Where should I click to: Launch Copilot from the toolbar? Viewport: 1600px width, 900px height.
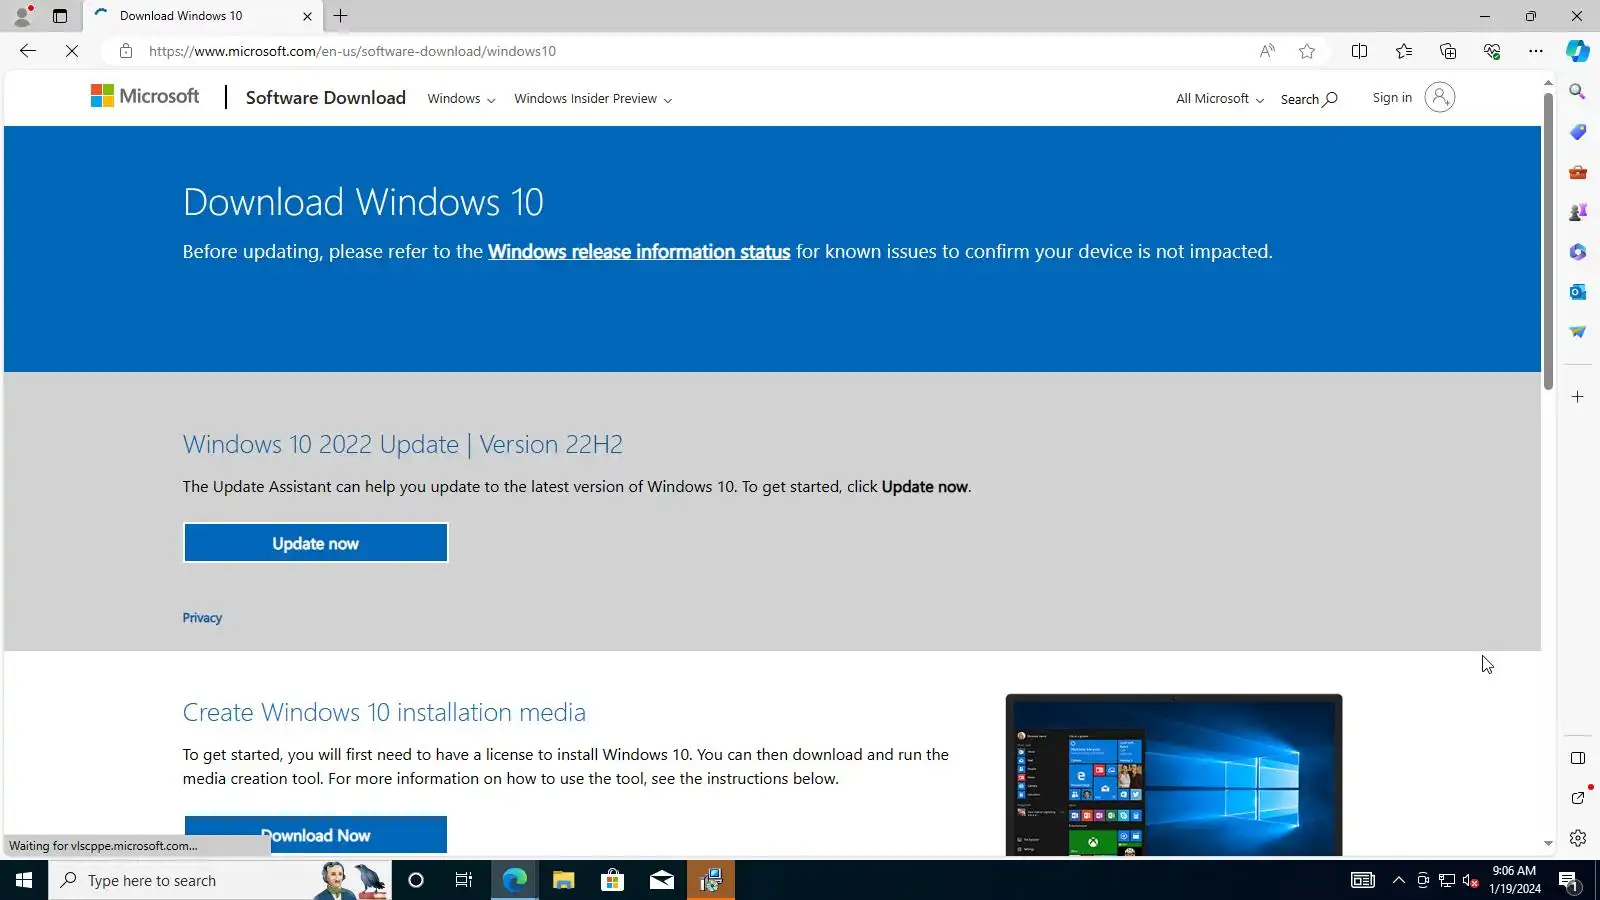pos(1578,51)
